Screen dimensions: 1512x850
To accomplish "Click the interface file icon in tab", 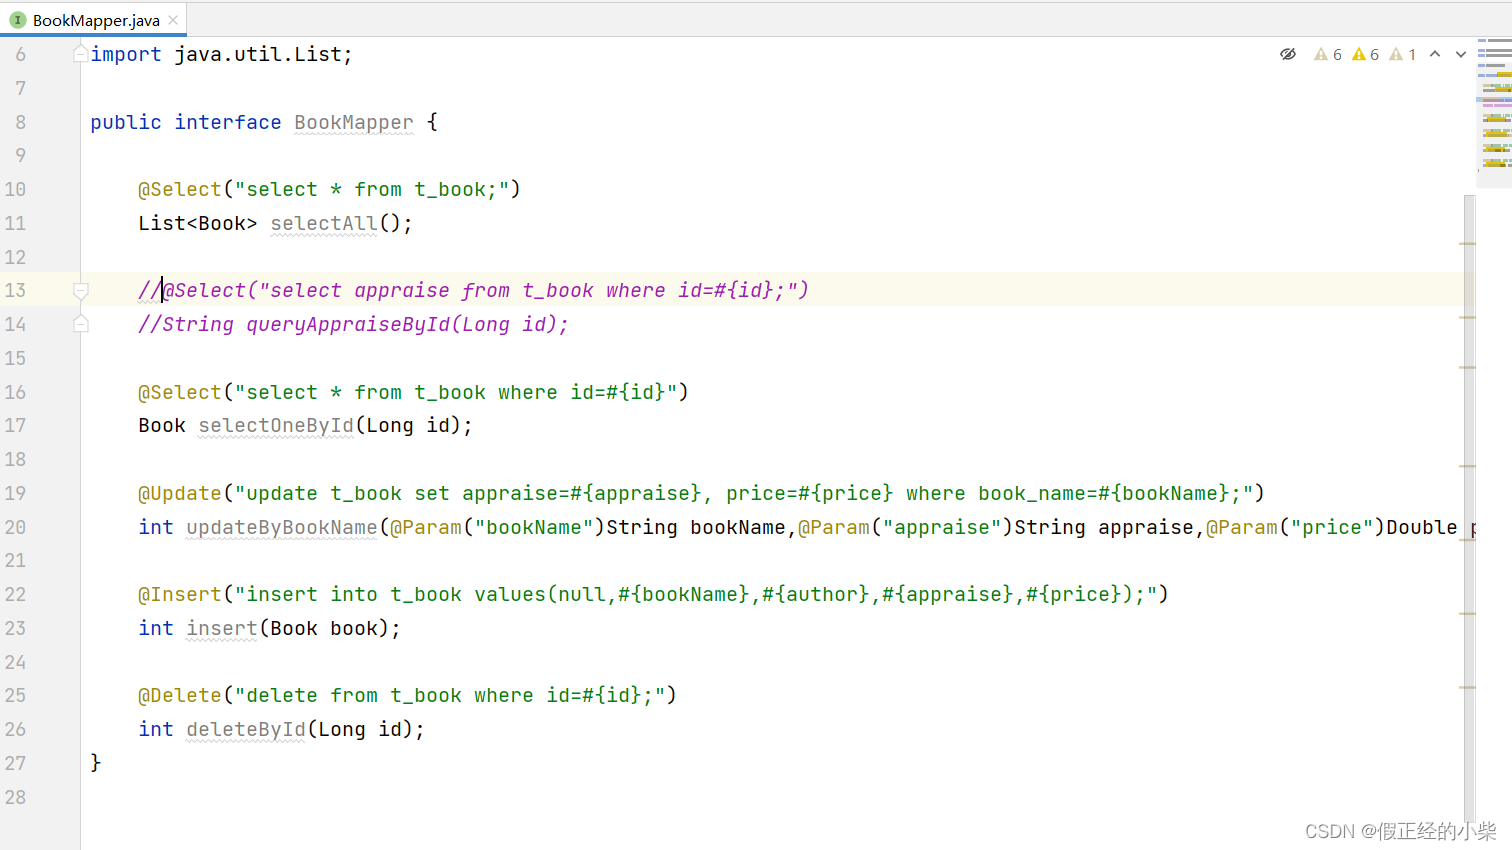I will [17, 20].
